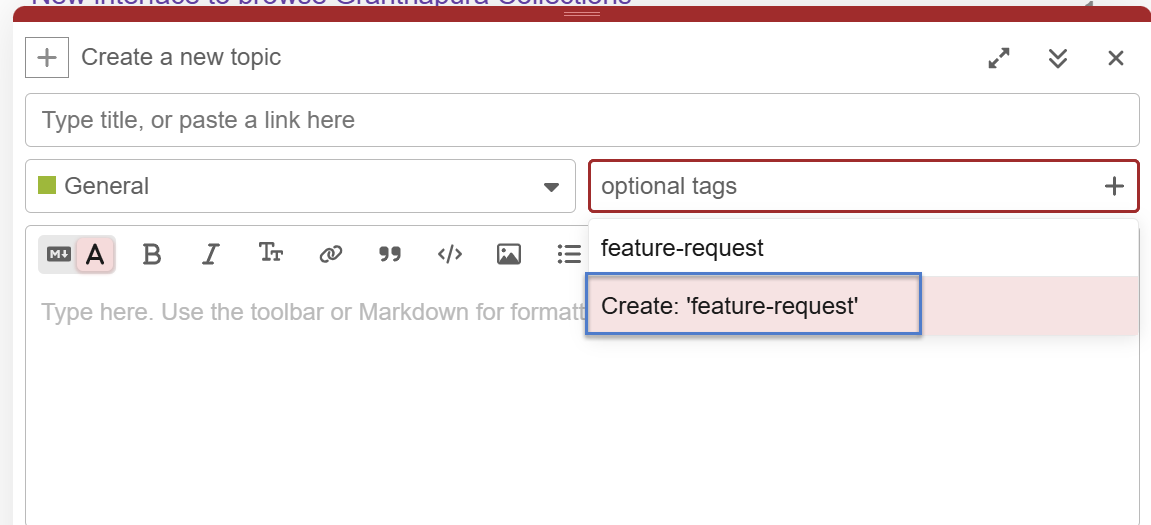Insert a blockquote
This screenshot has height=525, width=1151.
[390, 254]
